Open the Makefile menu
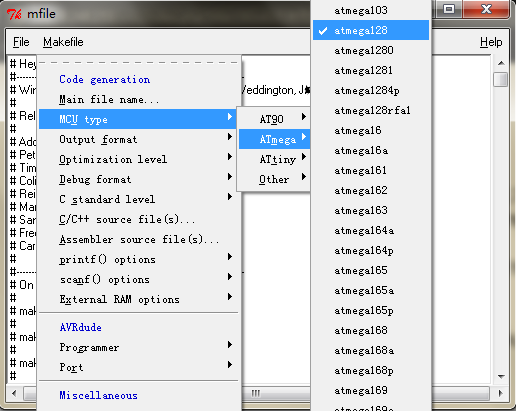This screenshot has width=516, height=411. (x=63, y=42)
